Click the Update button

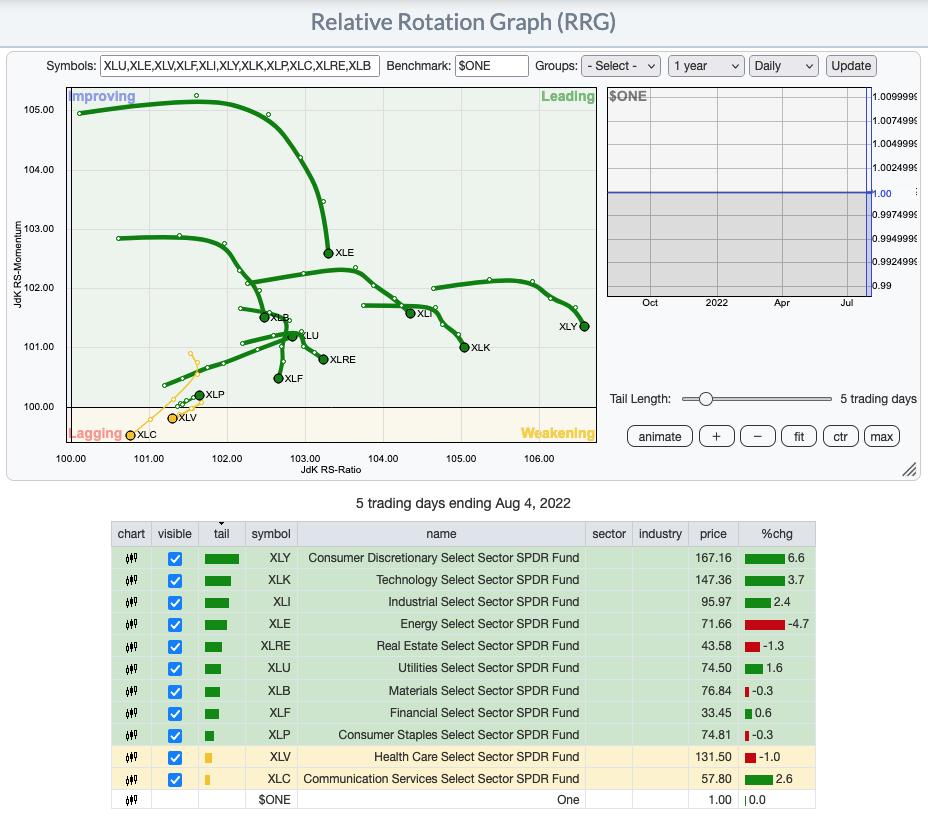point(851,66)
